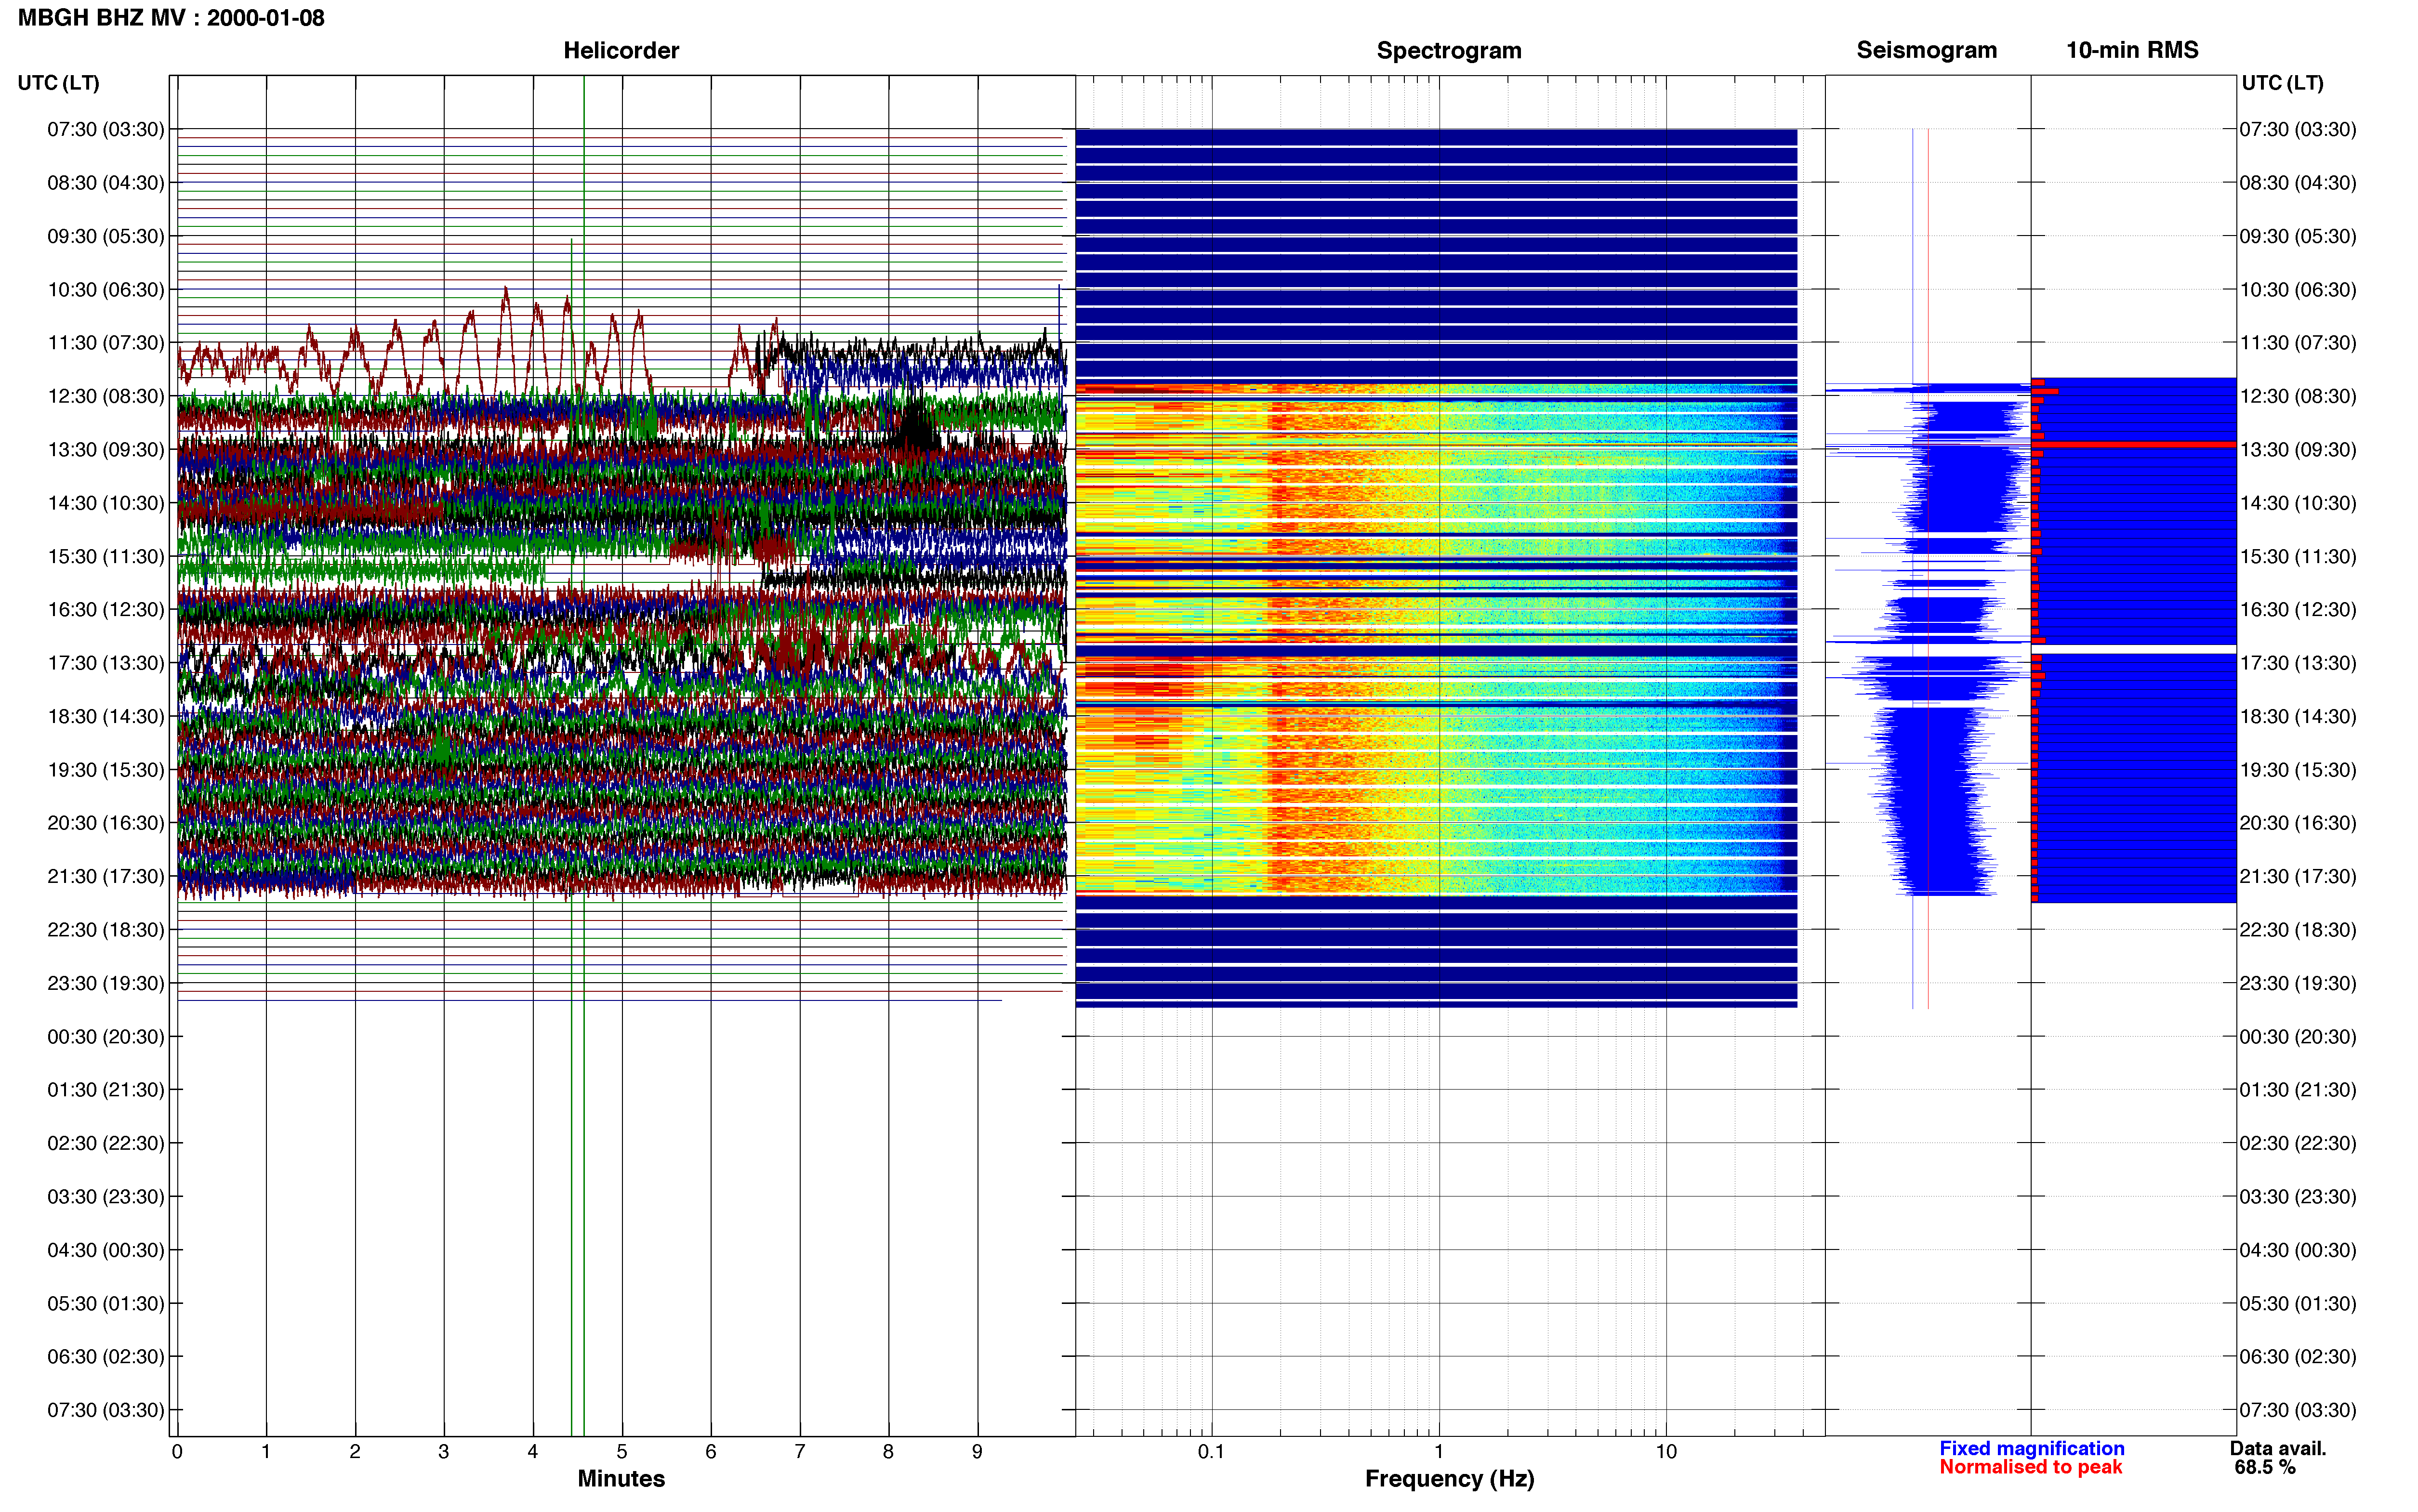Click the 1 Hz frequency tick label
Viewport: 2418px width, 1512px height.
1439,1451
